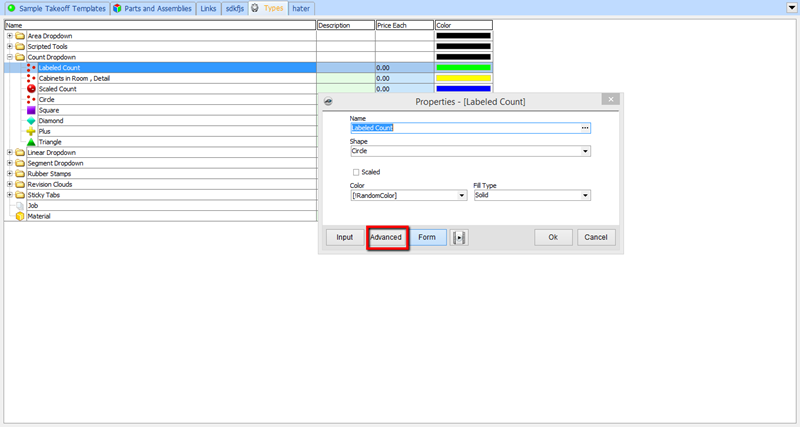Viewport: 800px width, 427px height.
Task: Click the Material cube icon
Action: point(20,216)
